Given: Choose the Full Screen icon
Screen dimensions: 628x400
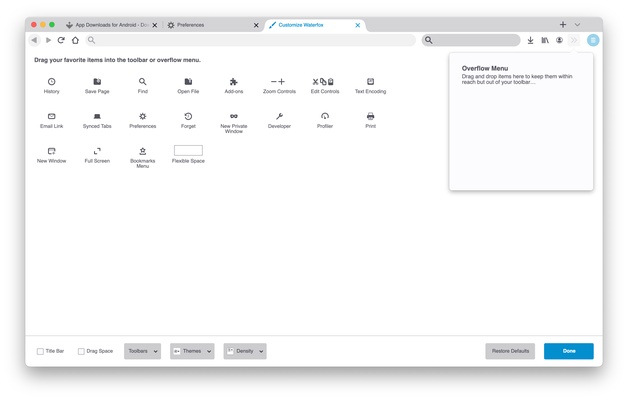Looking at the screenshot, I should tap(97, 151).
